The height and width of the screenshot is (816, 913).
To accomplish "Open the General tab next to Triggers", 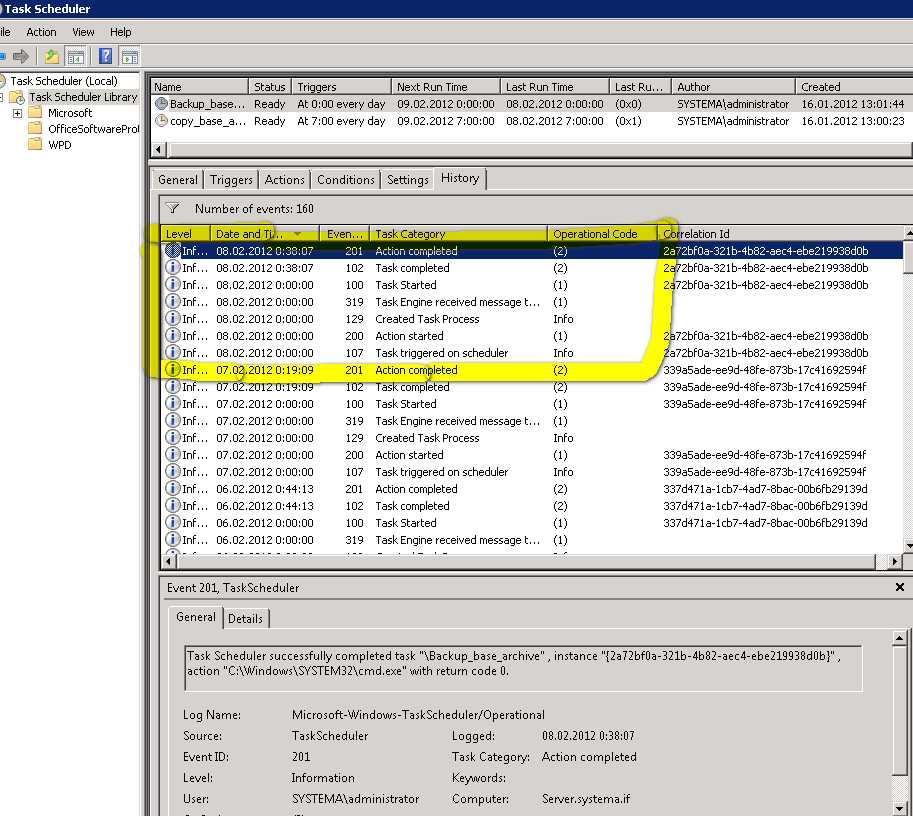I will click(178, 180).
